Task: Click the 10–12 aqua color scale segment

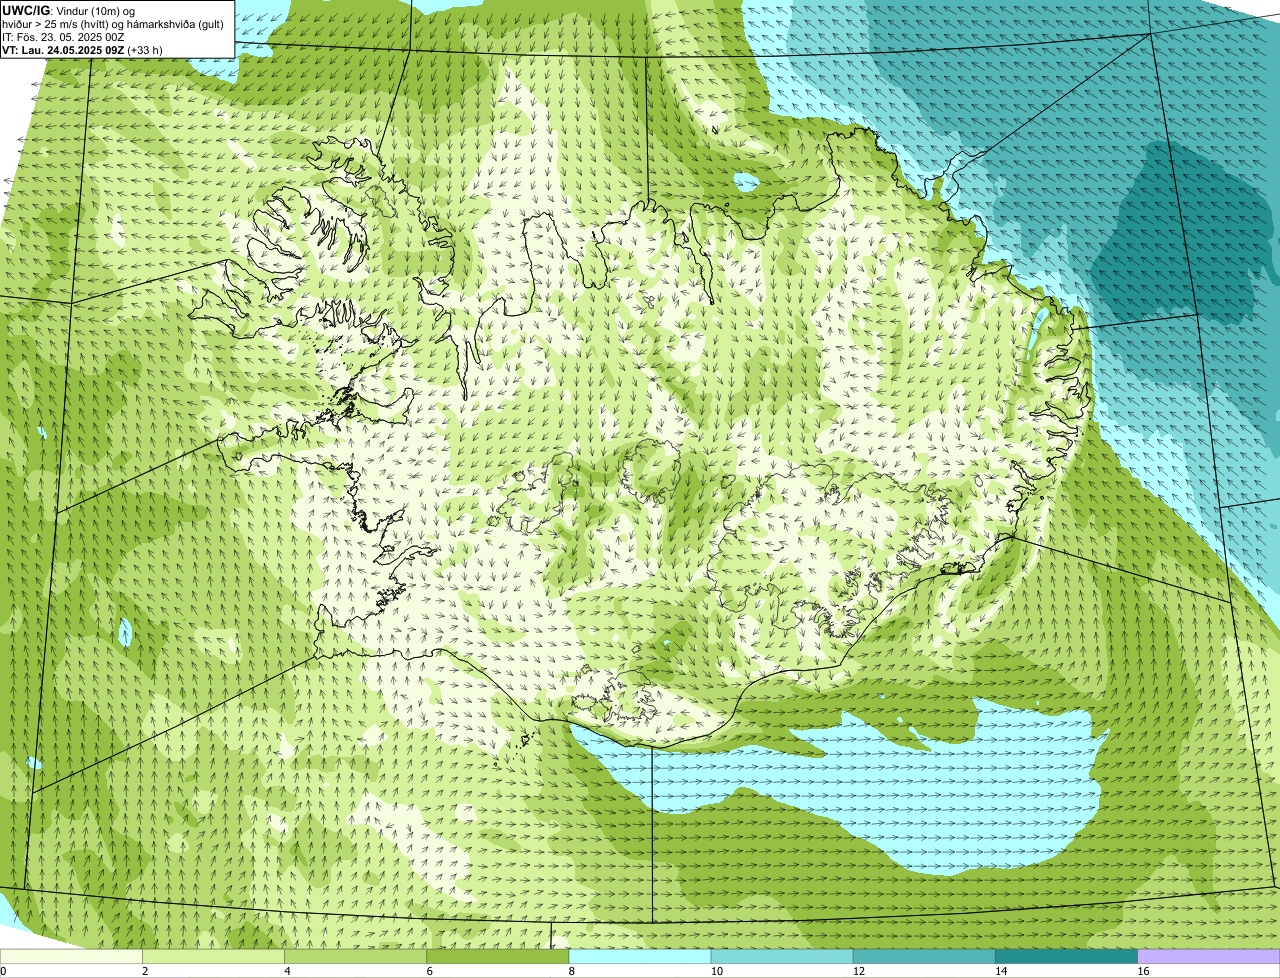Action: tap(782, 956)
